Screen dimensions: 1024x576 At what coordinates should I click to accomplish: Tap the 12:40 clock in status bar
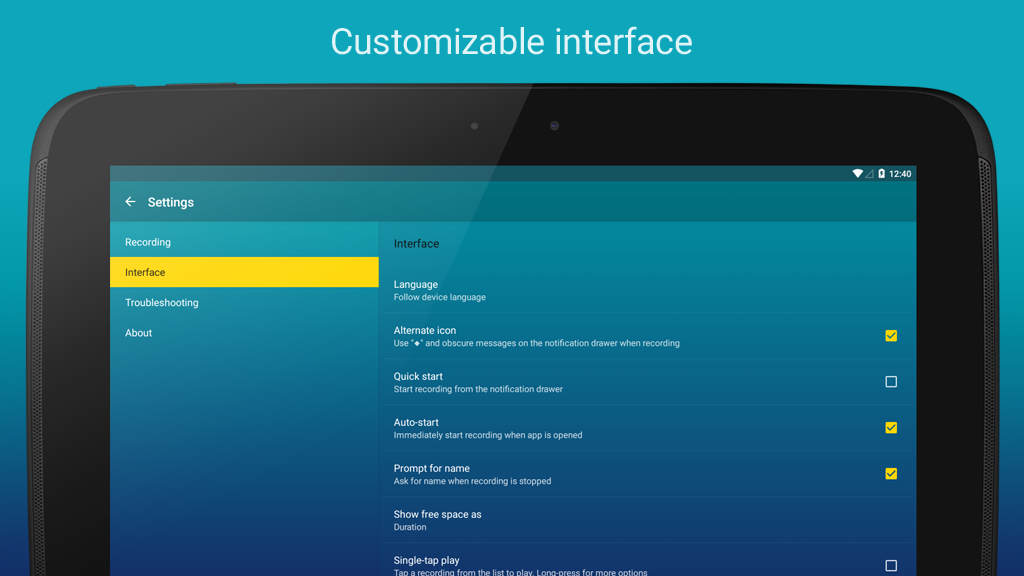coord(900,174)
